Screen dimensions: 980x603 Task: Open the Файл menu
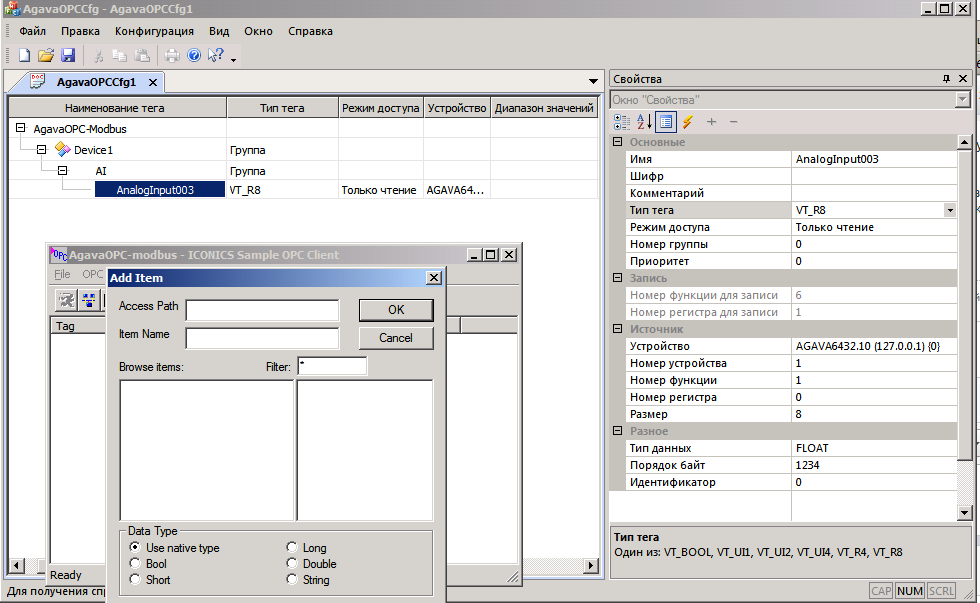32,31
